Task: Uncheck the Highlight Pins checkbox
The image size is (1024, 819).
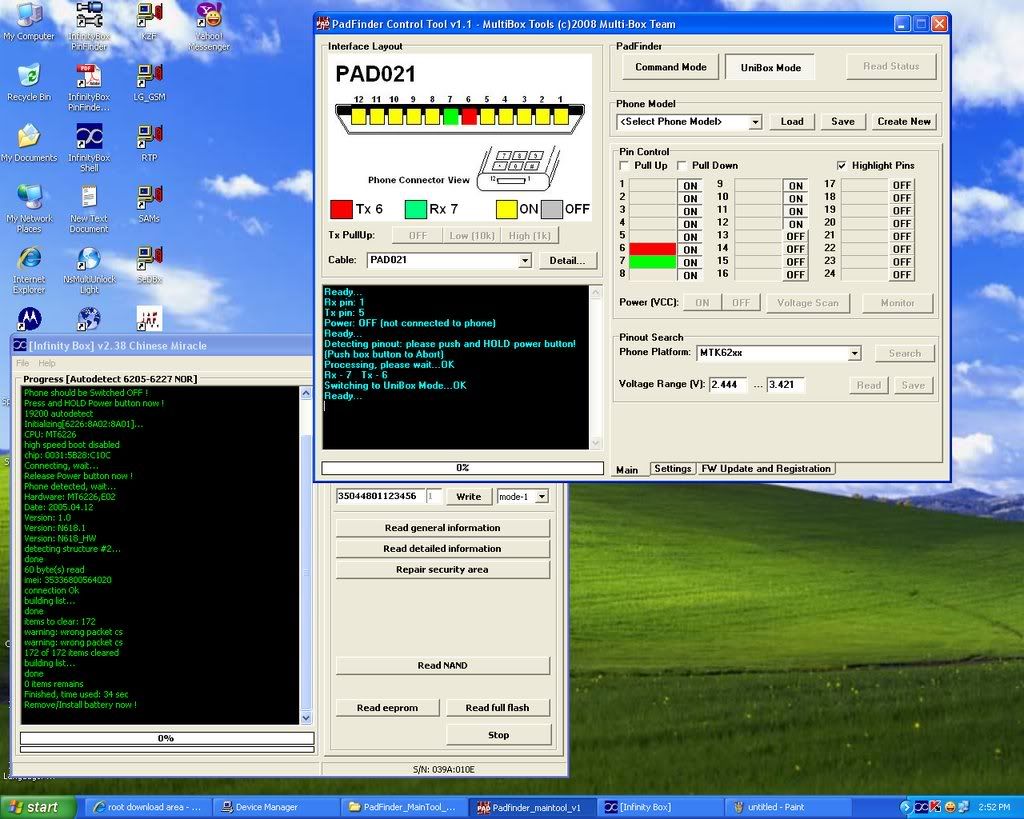Action: pos(842,165)
